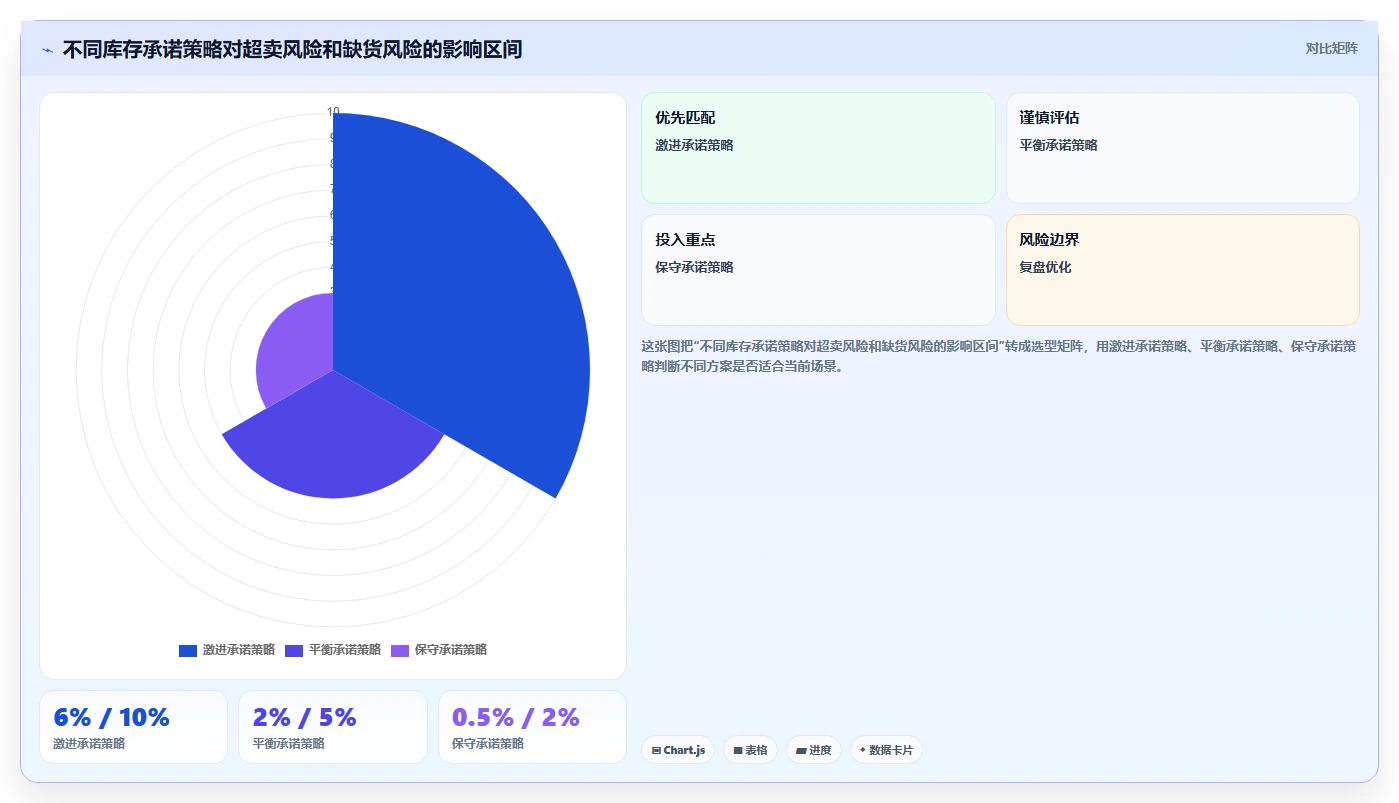Click 激进承诺策略 text in legend
Screen dimensions: 1399x803
pyautogui.click(x=239, y=650)
